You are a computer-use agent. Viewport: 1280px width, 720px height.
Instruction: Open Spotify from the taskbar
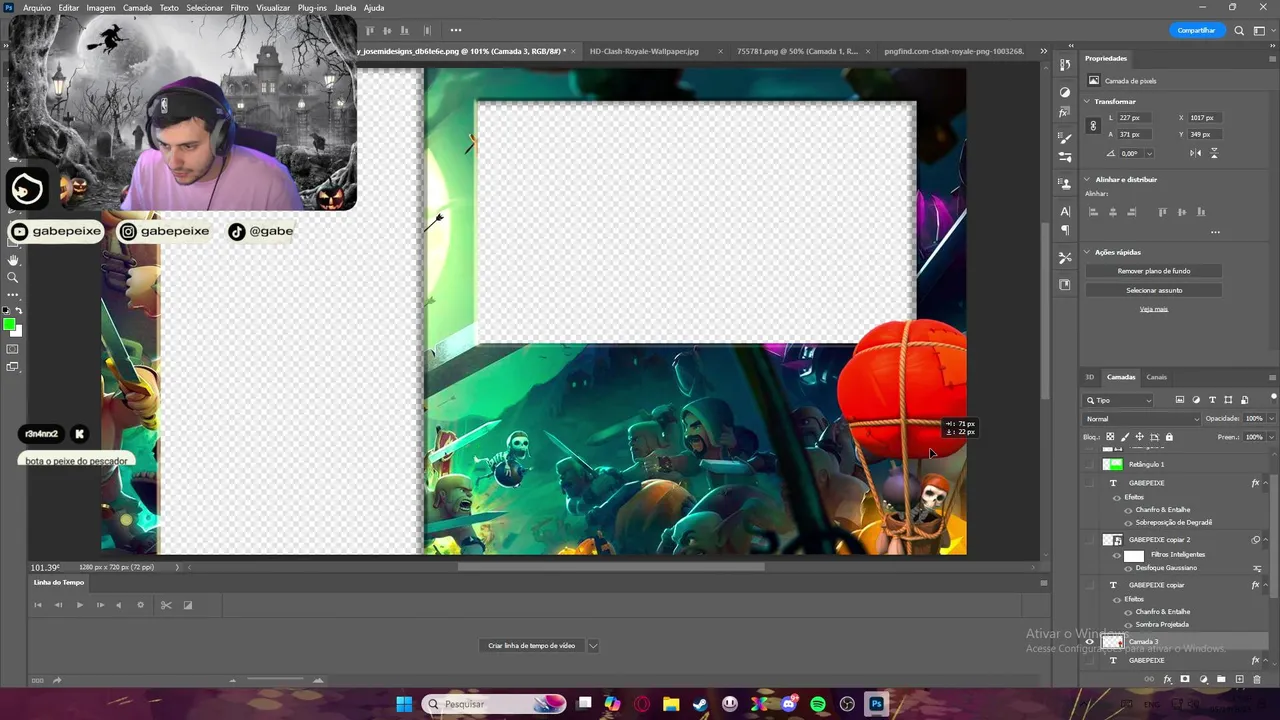coord(818,704)
